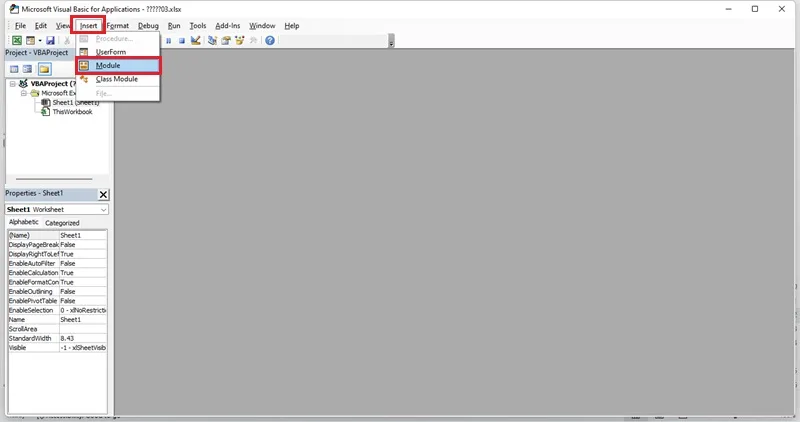
Task: Open the File menu
Action: tap(20, 26)
